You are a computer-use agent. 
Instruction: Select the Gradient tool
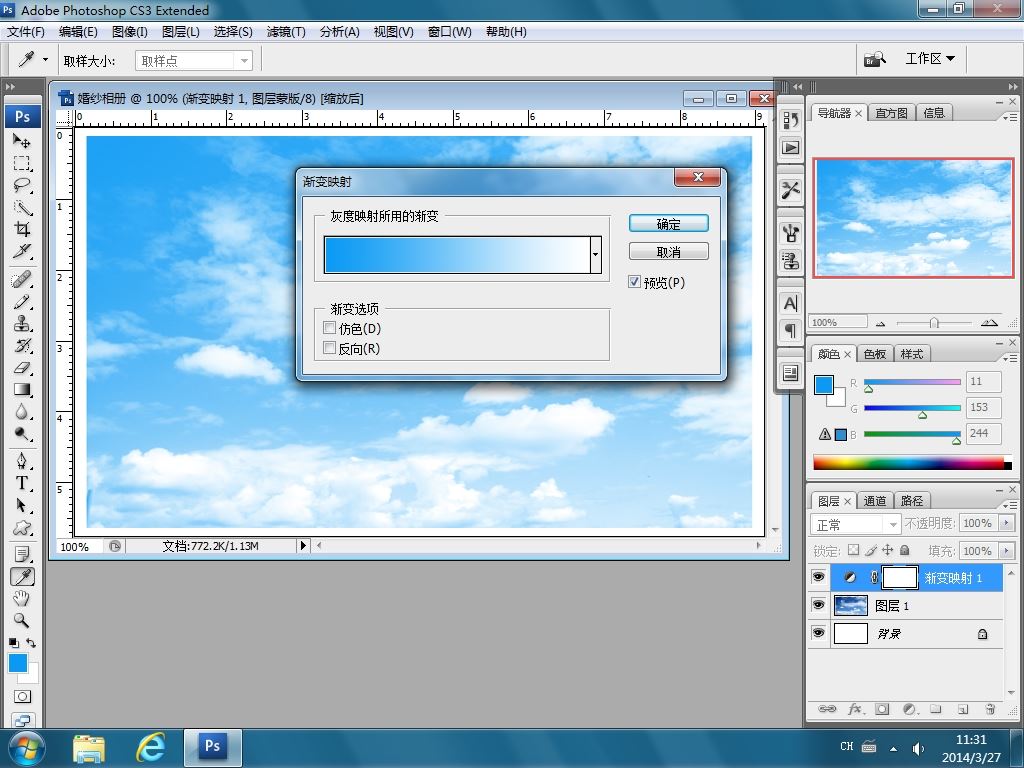[22, 390]
